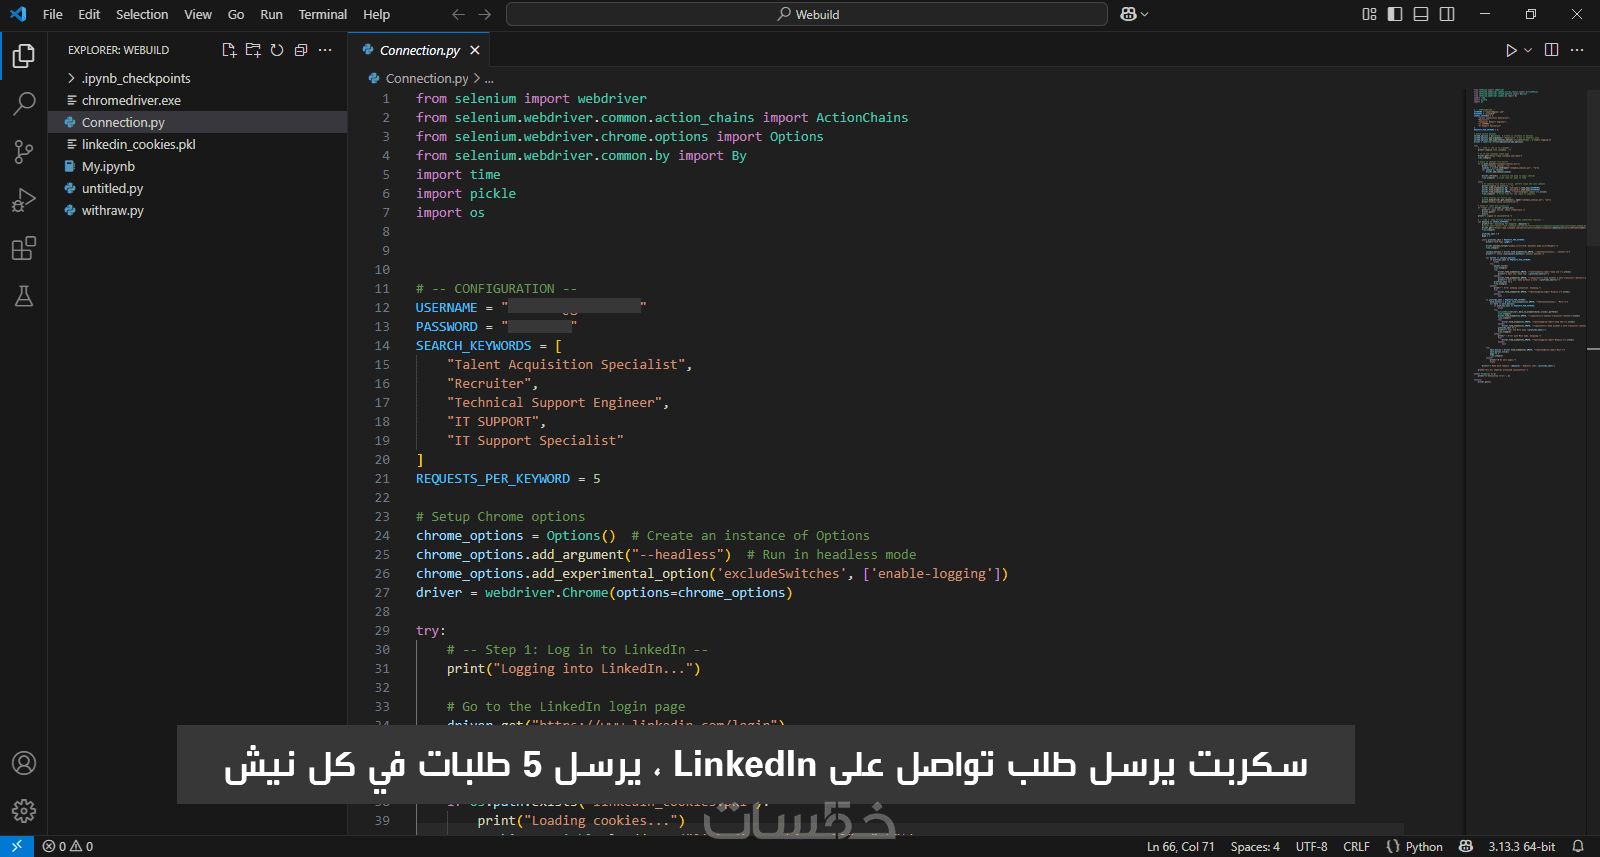Click the SEARCH_KEYWORDS variable on line 14
This screenshot has width=1600, height=857.
pyautogui.click(x=474, y=346)
